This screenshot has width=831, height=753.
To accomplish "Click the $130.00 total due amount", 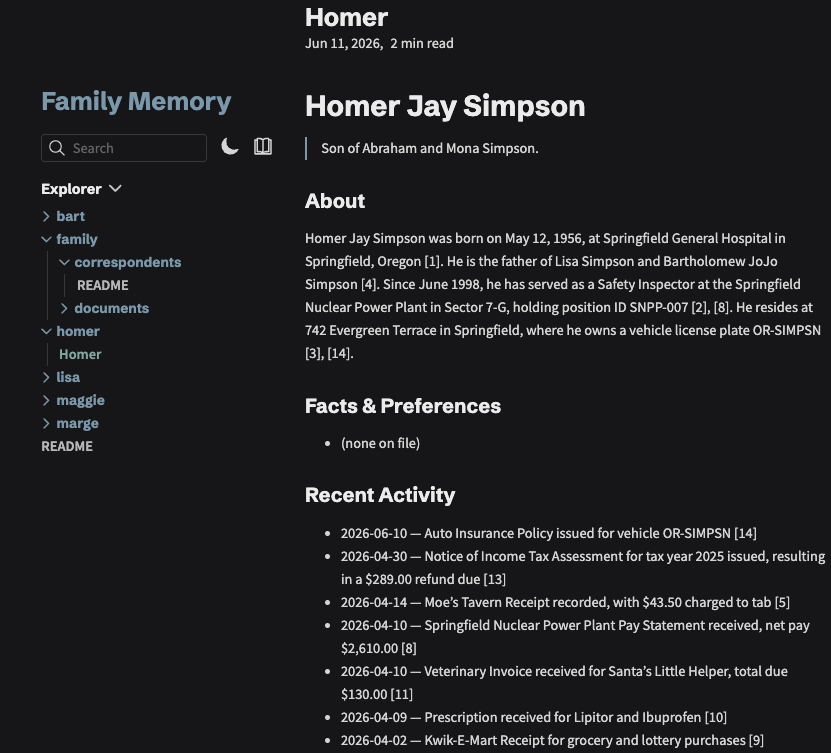I will [x=364, y=694].
